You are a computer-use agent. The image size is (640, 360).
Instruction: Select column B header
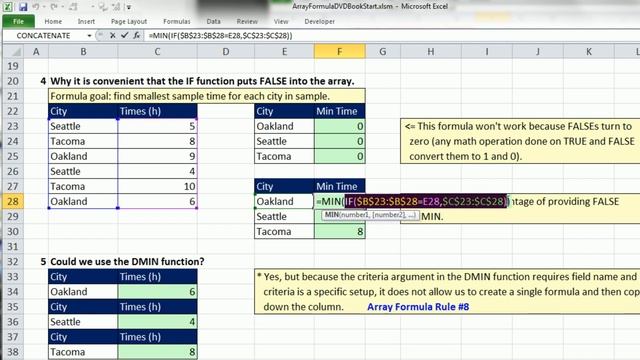[83, 51]
